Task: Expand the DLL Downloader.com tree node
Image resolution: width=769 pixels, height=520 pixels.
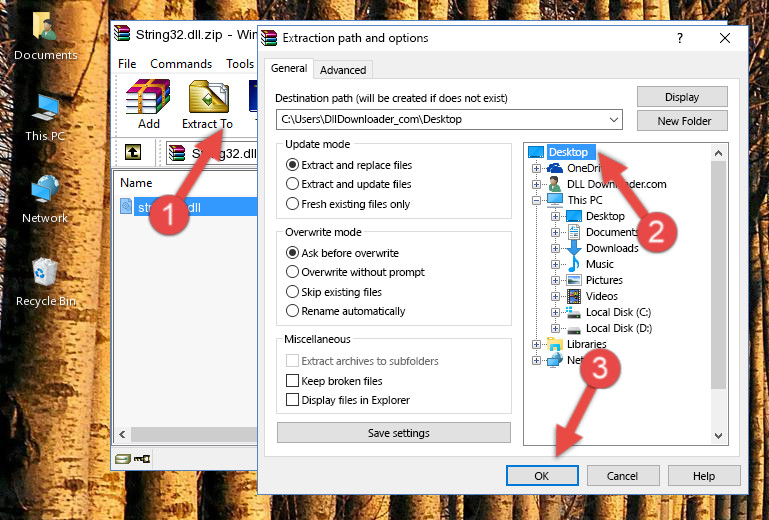Action: click(536, 184)
